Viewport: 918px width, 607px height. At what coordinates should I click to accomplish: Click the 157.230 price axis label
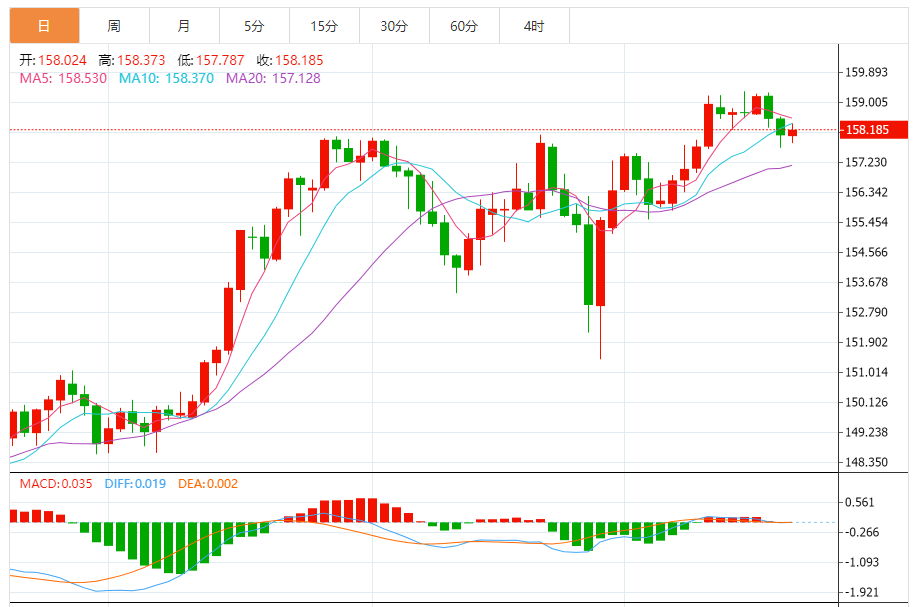point(866,162)
